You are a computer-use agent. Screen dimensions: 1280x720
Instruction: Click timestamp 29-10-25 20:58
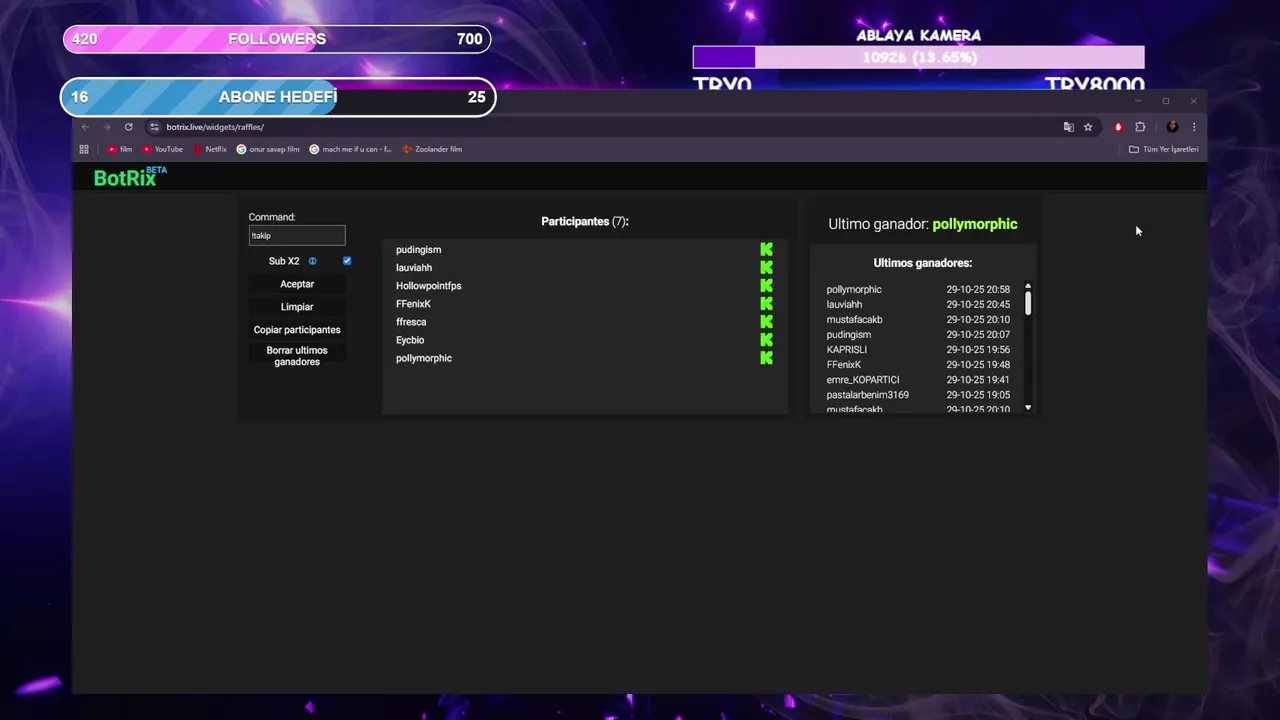click(x=978, y=290)
